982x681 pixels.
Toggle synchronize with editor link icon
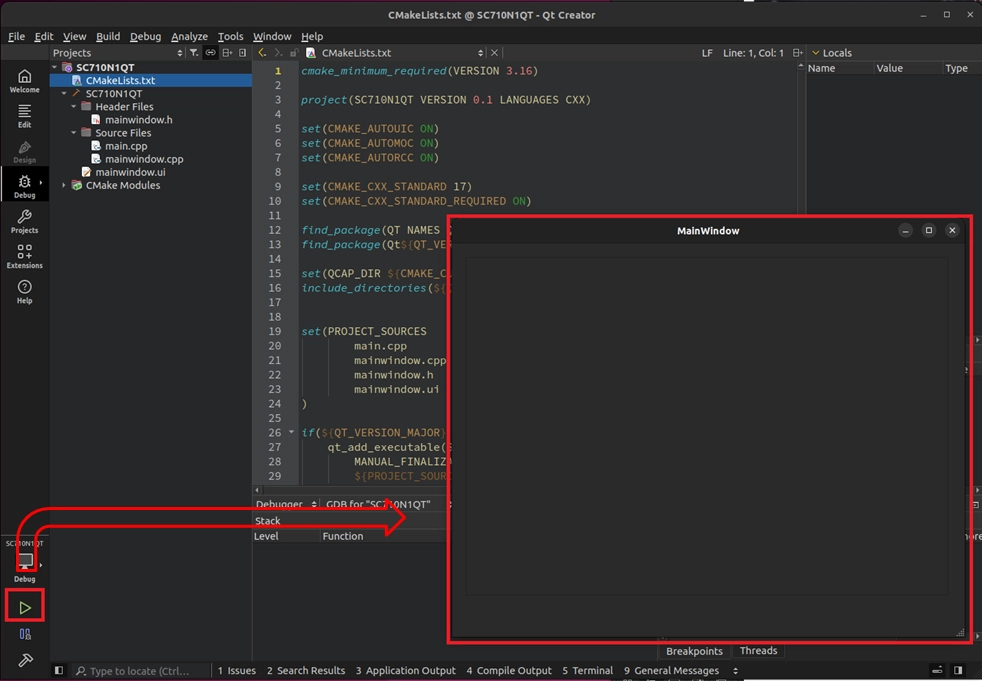[x=210, y=53]
